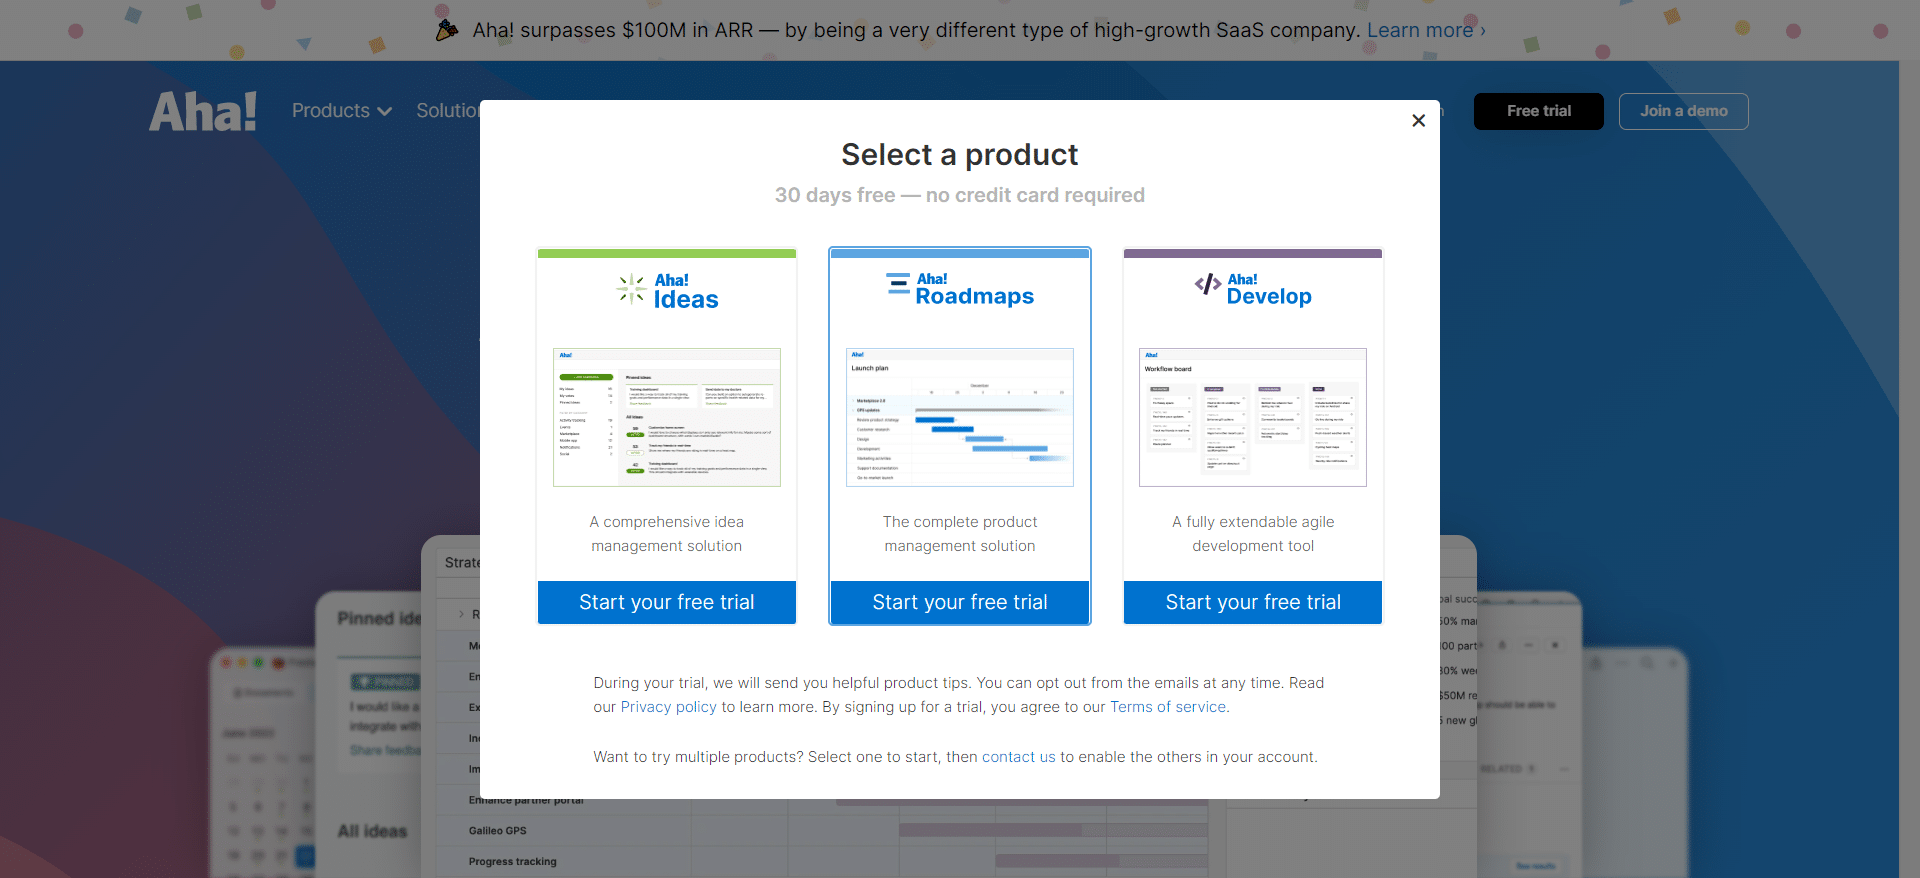This screenshot has height=878, width=1920.
Task: Open the Roadmaps launch plan thumbnail
Action: click(960, 417)
